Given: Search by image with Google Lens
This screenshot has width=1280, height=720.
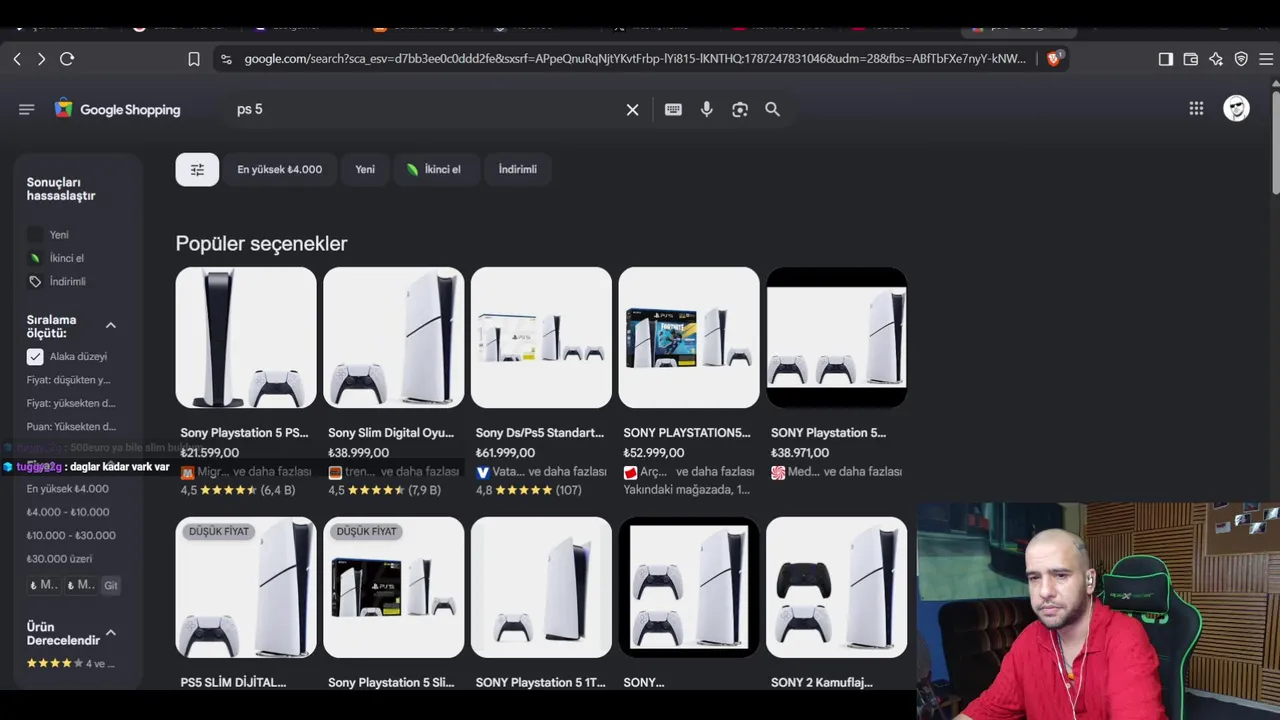Looking at the screenshot, I should pyautogui.click(x=740, y=110).
